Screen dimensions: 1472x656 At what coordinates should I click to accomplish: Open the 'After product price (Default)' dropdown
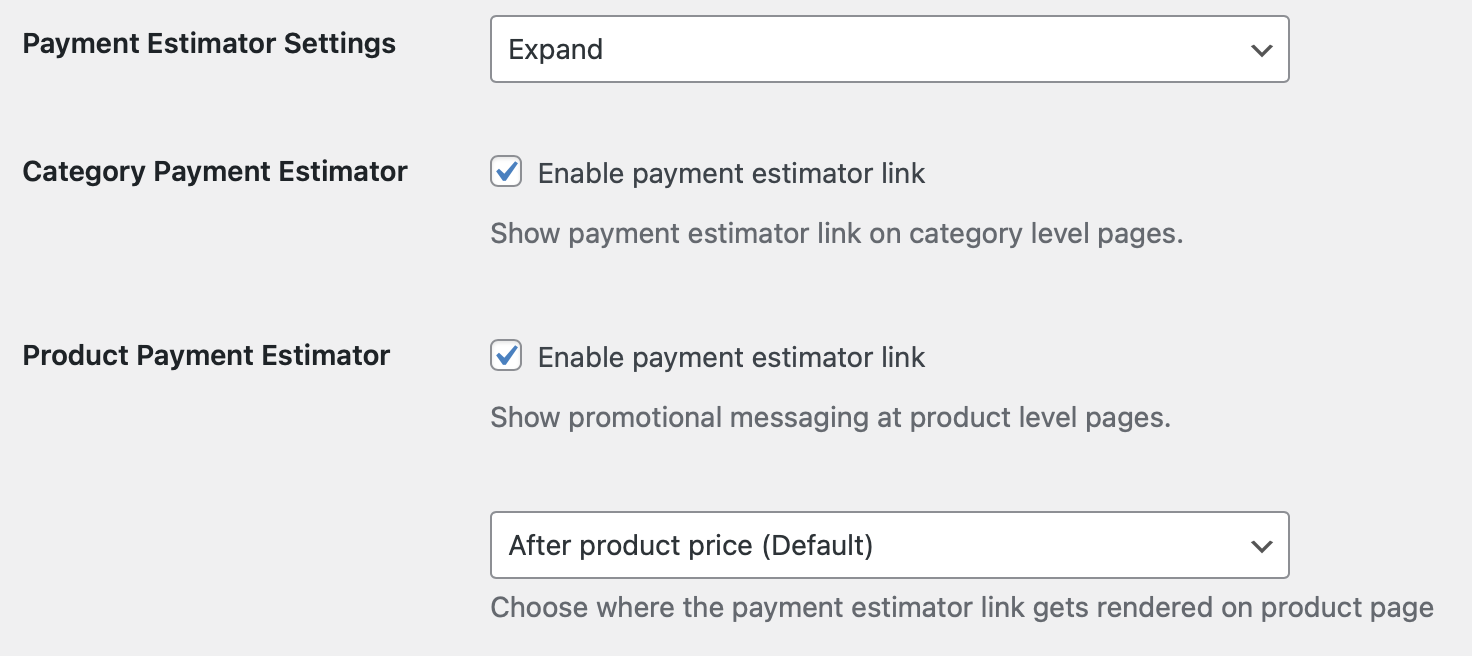(x=888, y=545)
